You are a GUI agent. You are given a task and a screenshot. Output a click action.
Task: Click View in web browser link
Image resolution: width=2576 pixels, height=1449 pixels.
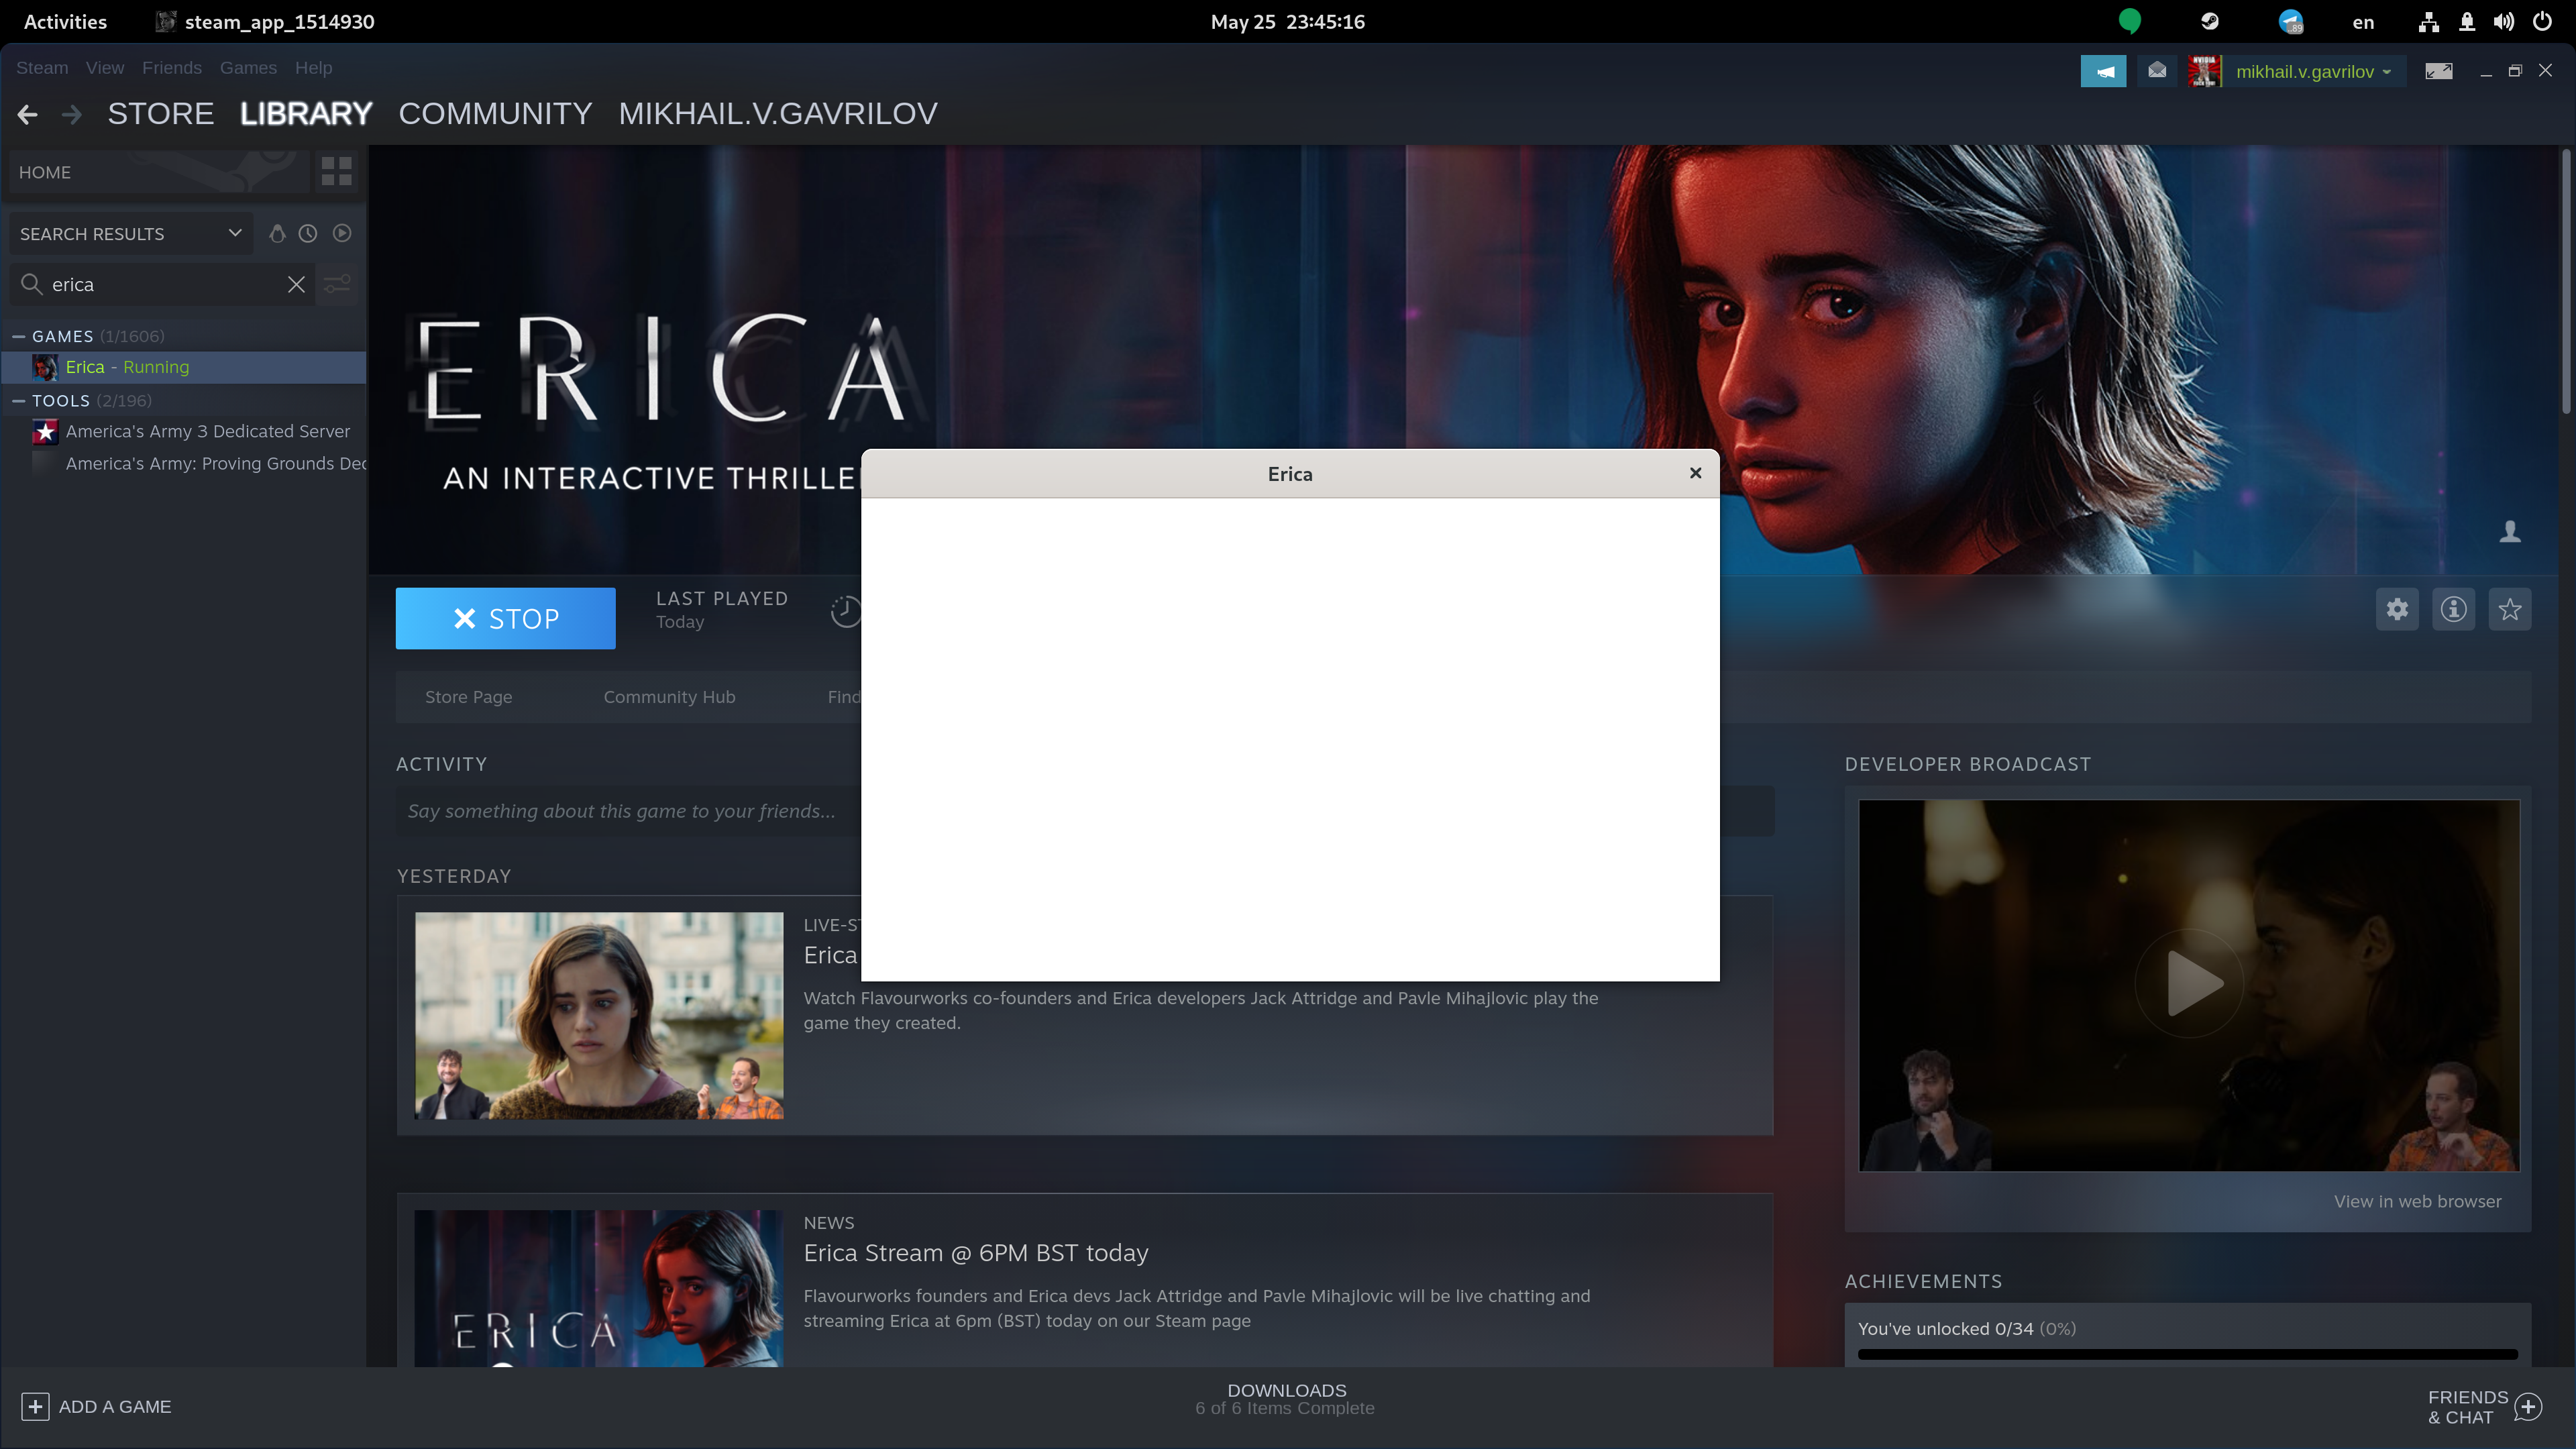(2417, 1202)
